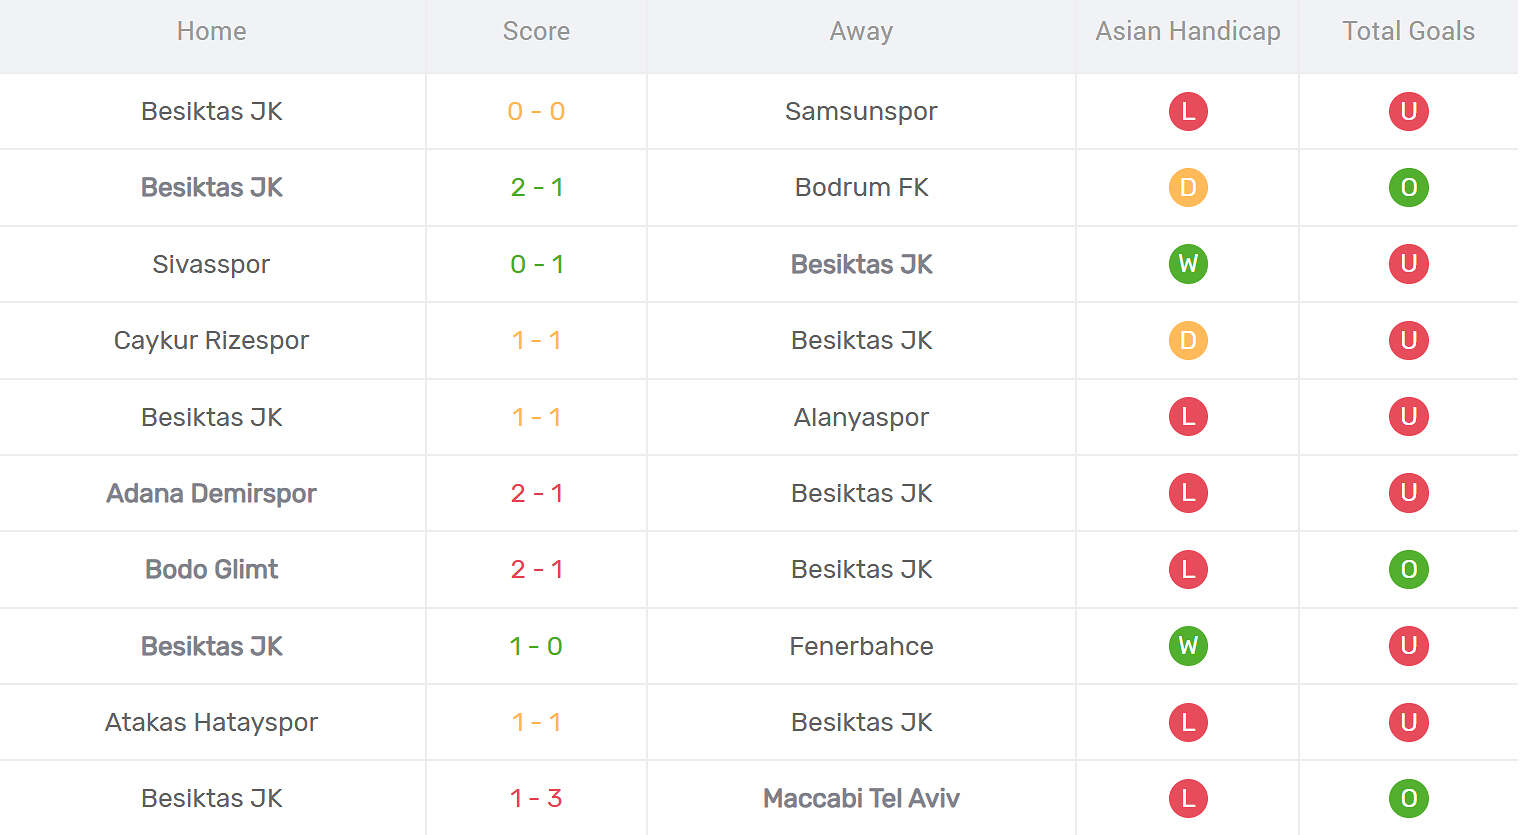Click the O total goals badge for Maccabi Tel Aviv match
Screen dimensions: 1521x835
coord(1408,799)
